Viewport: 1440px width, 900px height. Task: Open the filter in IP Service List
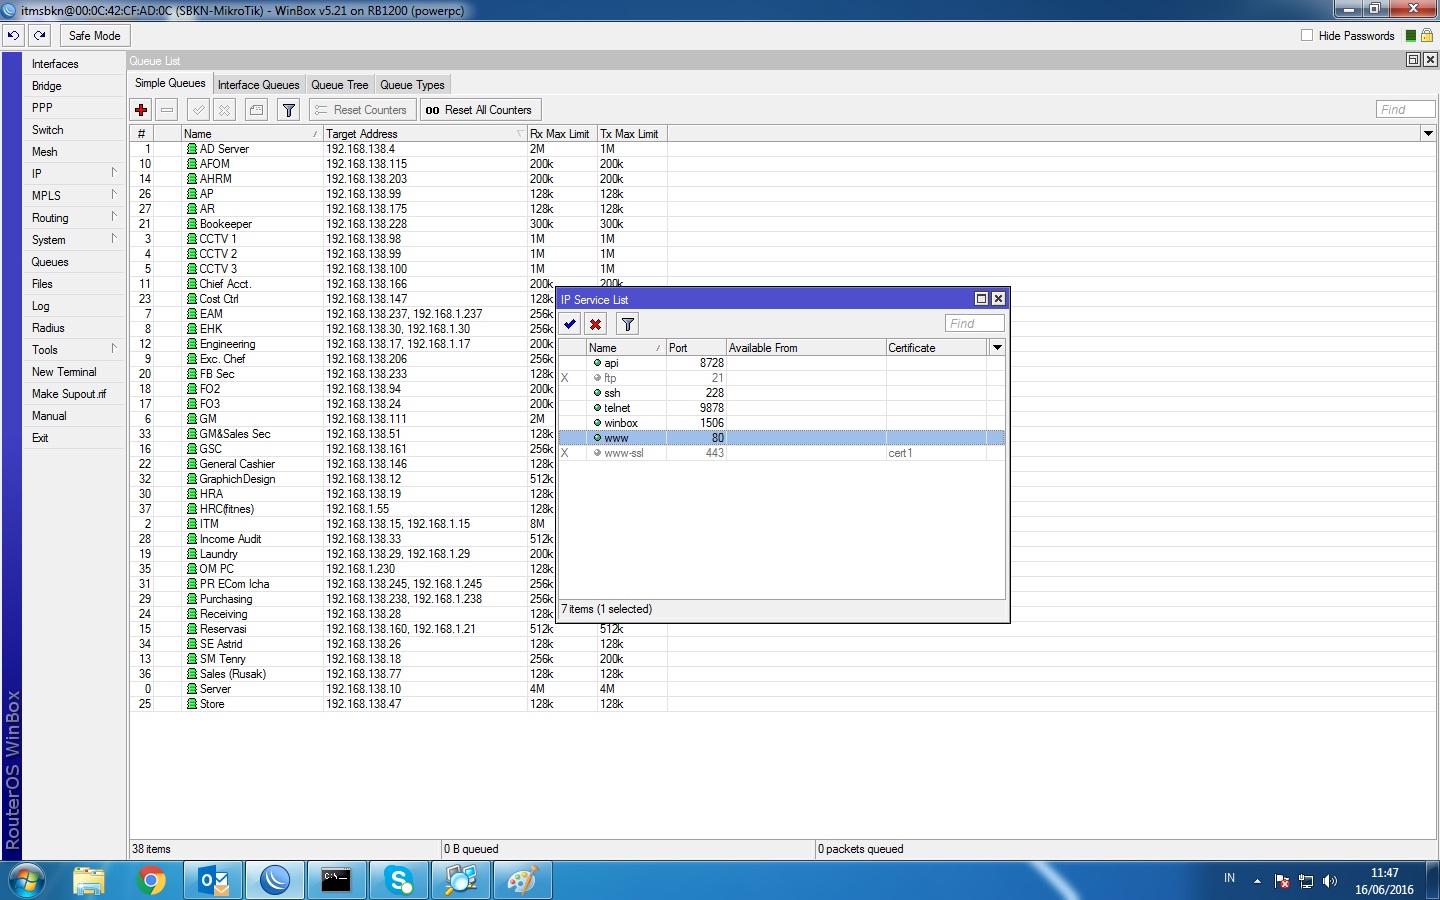(628, 324)
